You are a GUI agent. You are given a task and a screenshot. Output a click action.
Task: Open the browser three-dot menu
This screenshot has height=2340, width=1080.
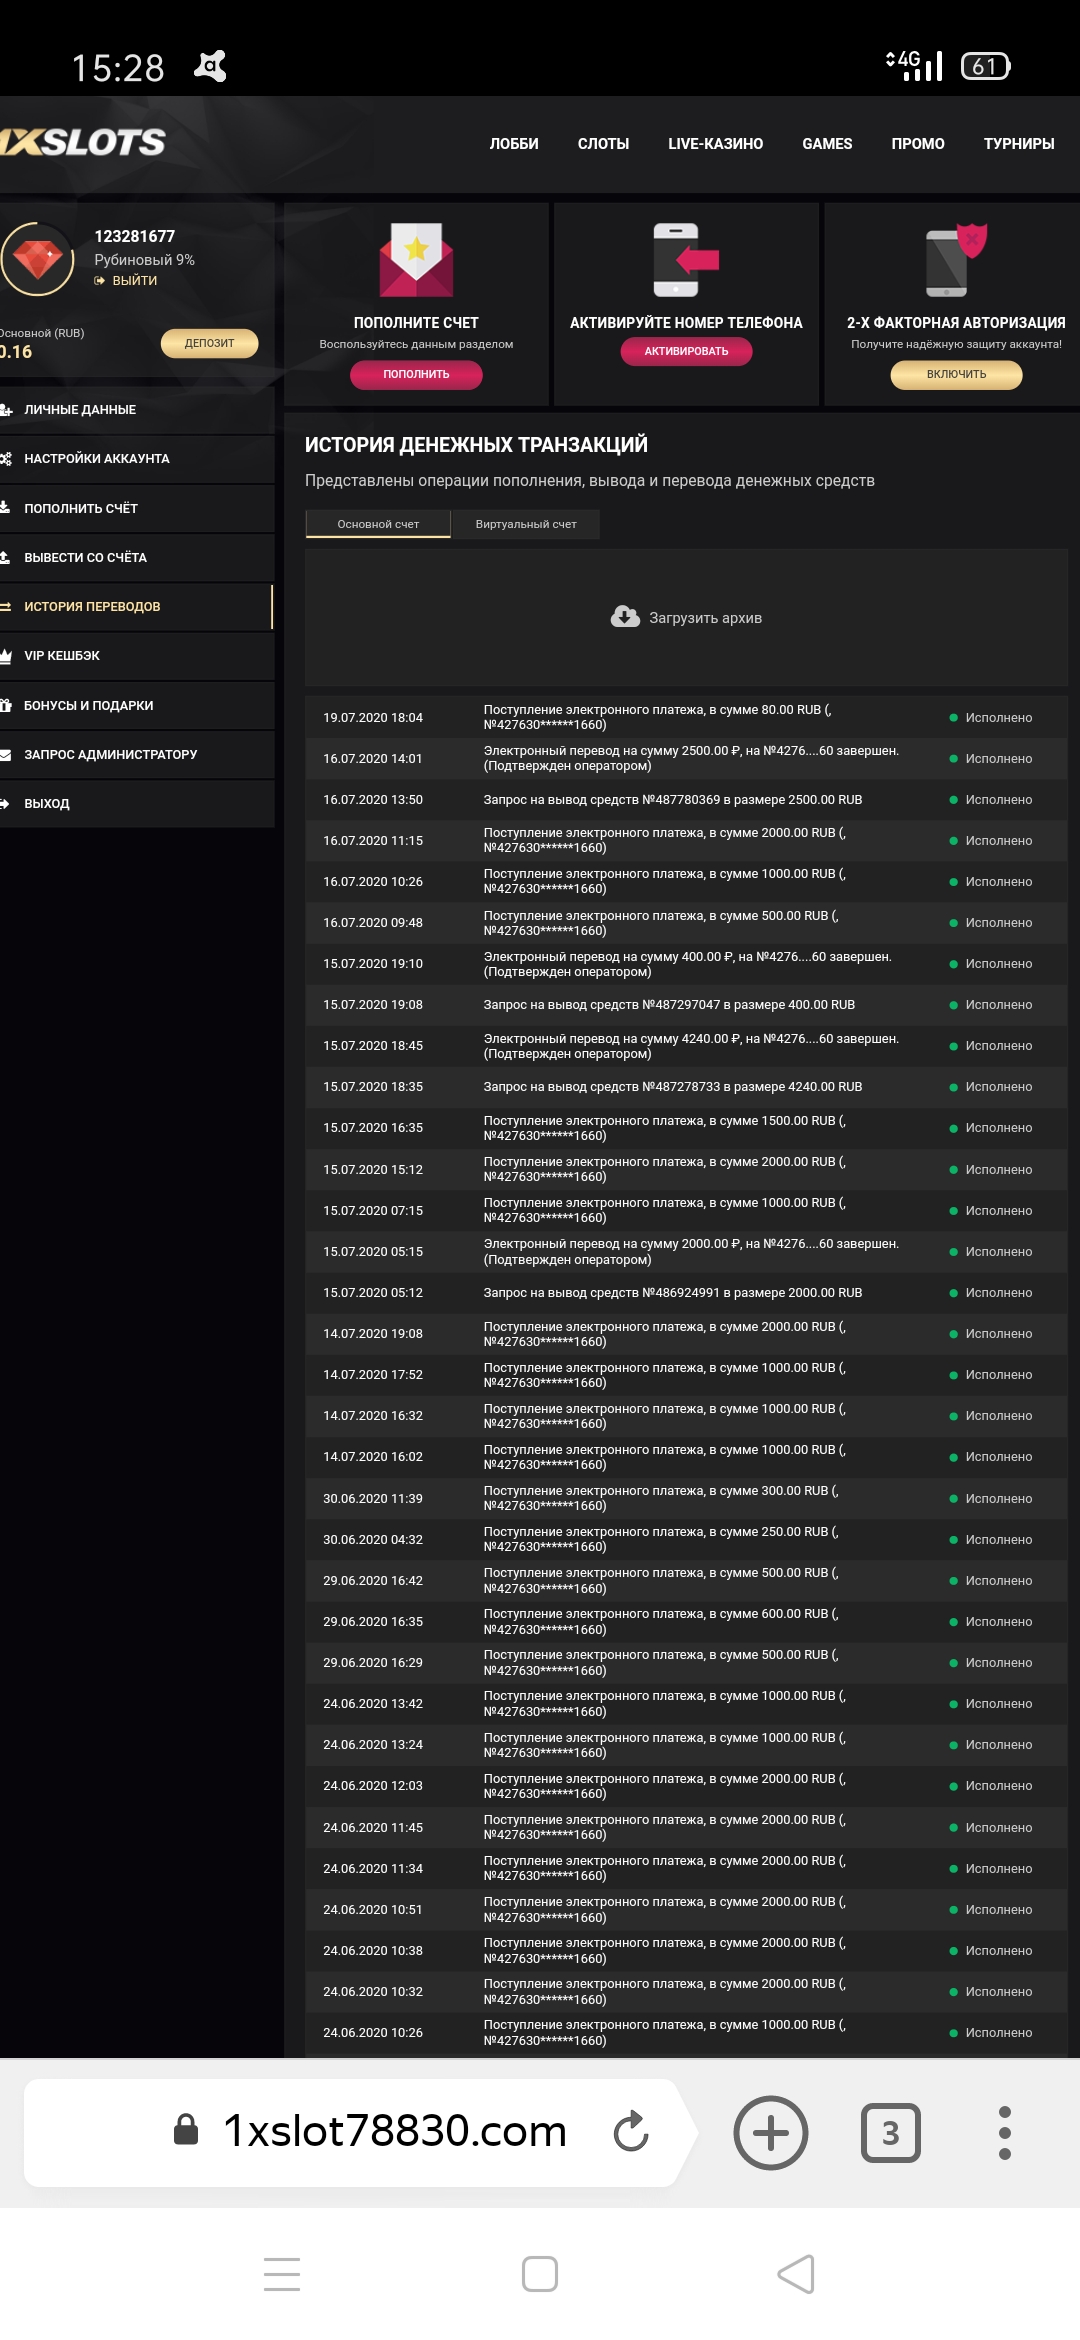coord(1004,2132)
